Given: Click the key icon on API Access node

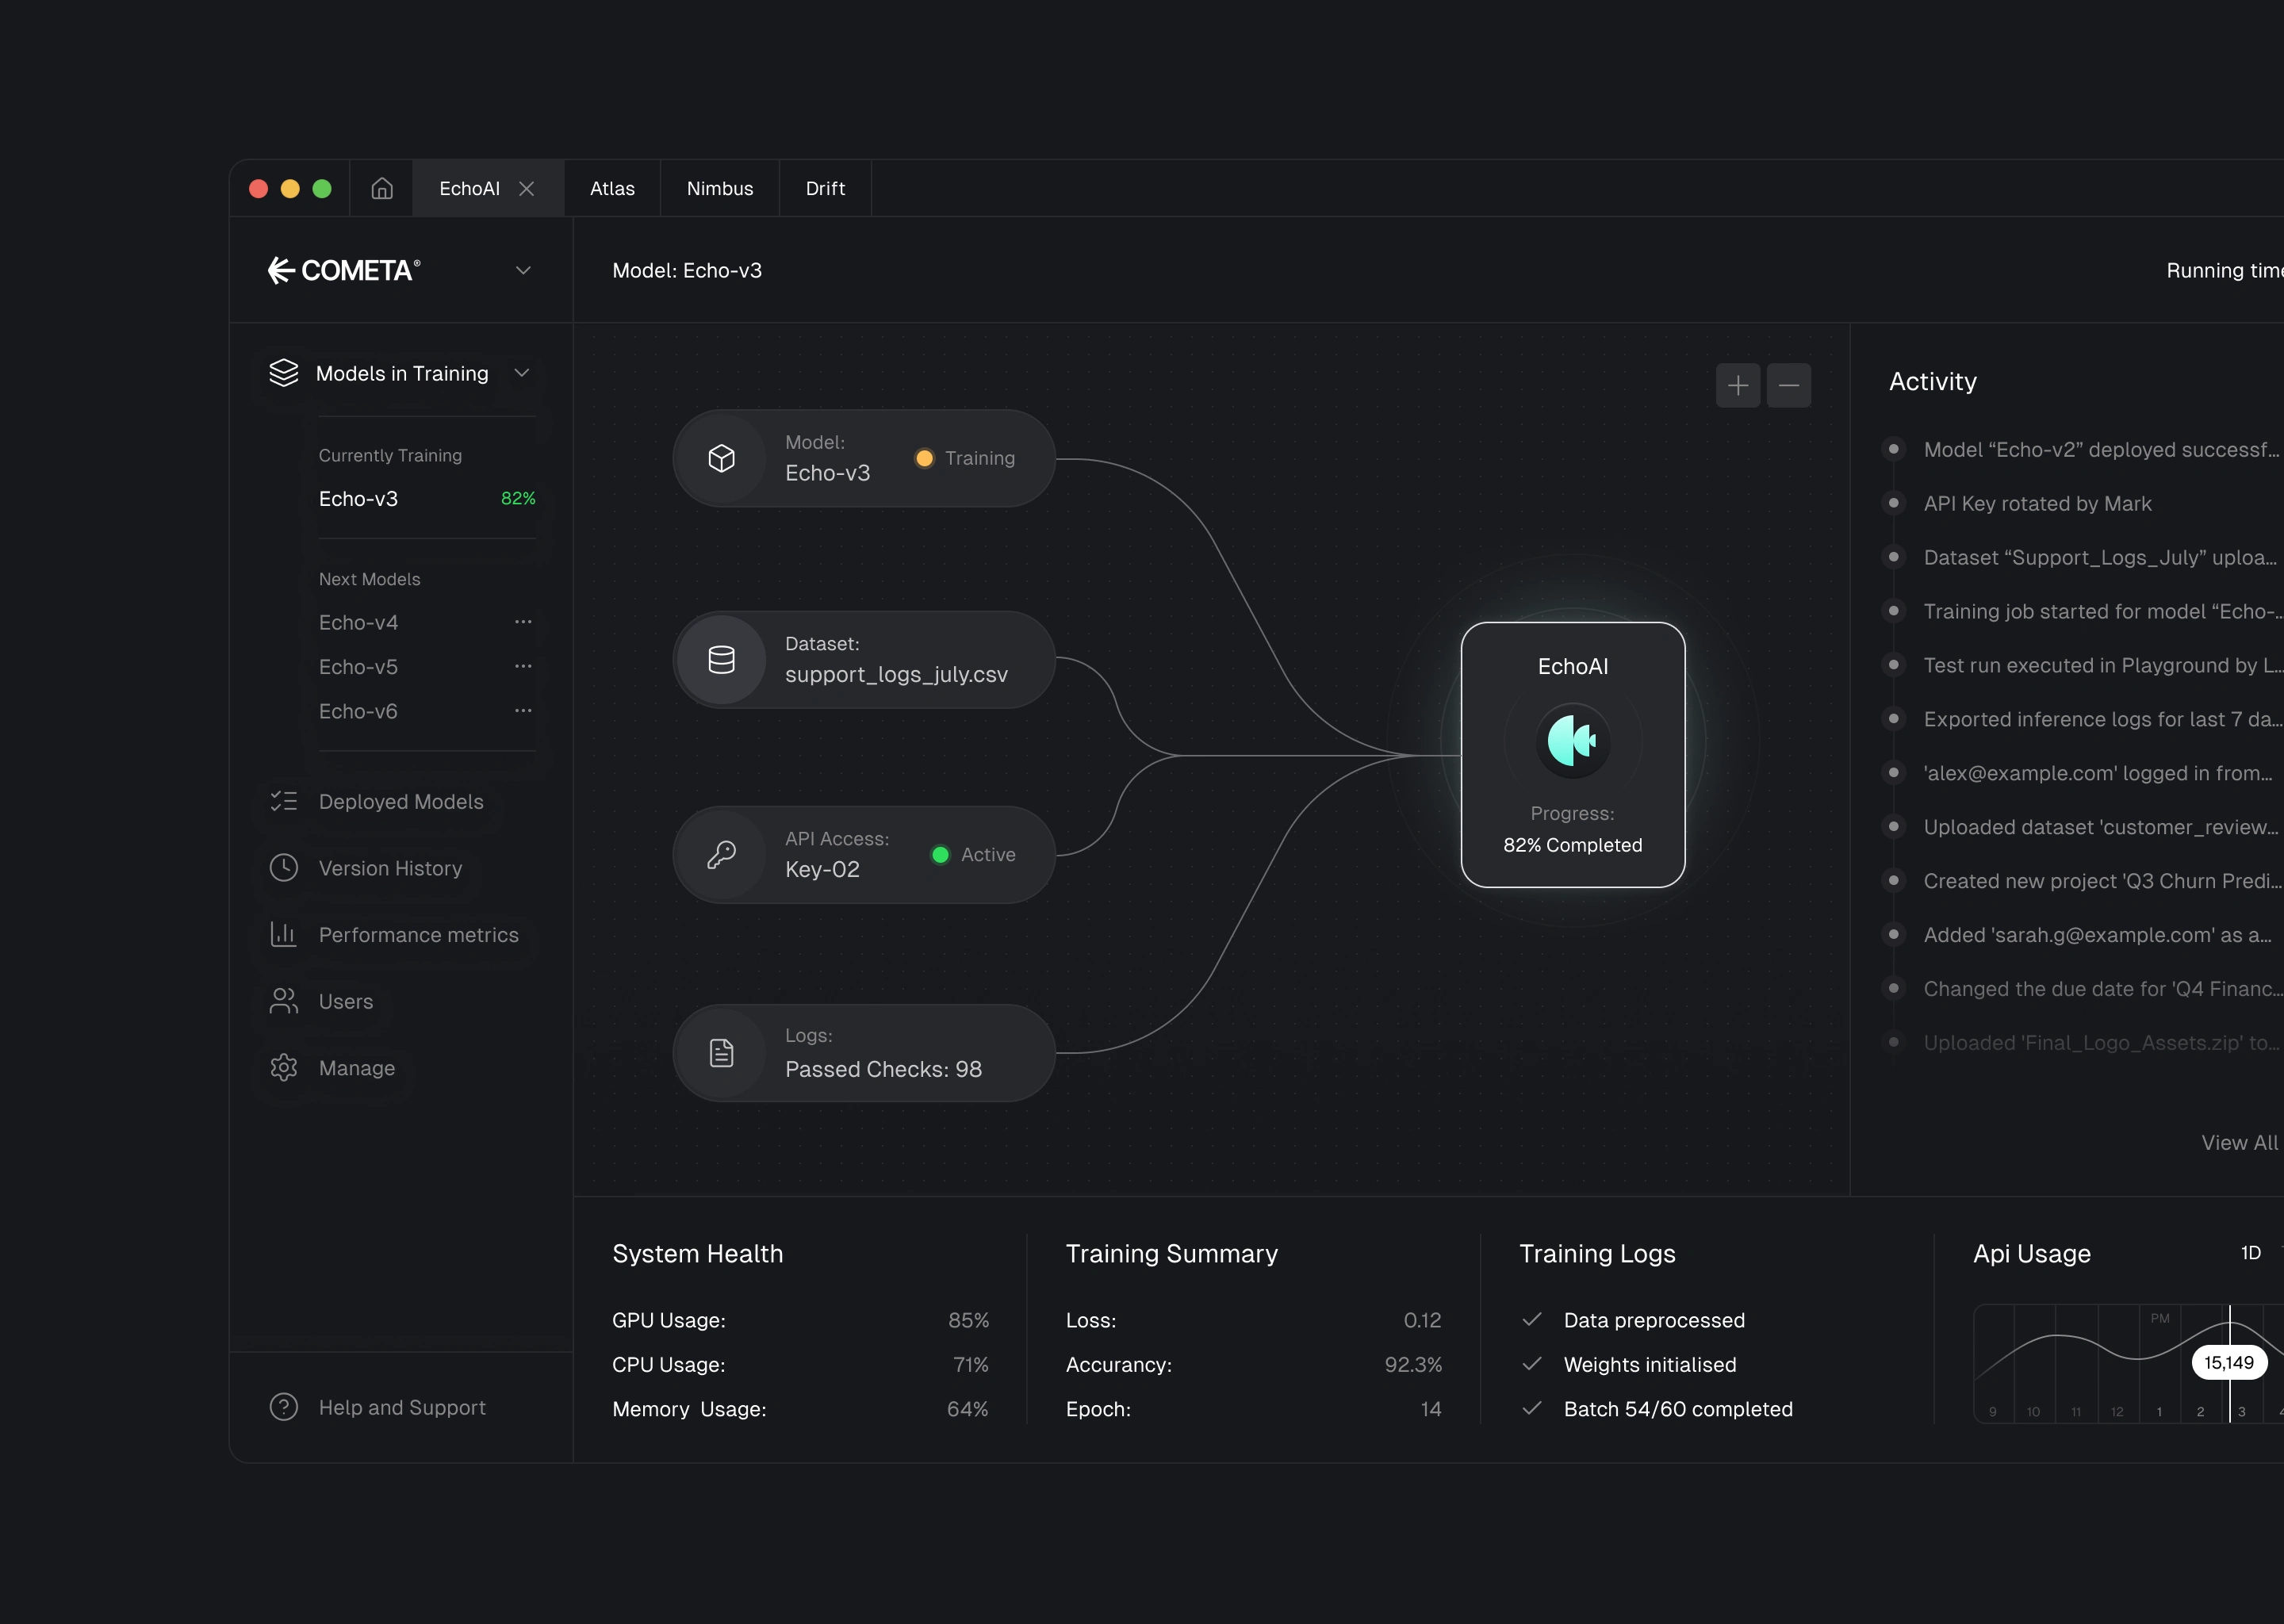Looking at the screenshot, I should 721,854.
